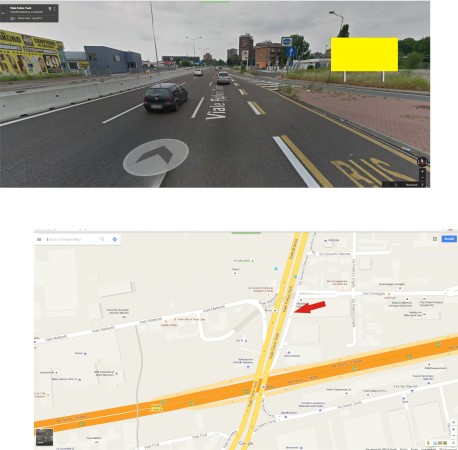Click the Pegman Street View icon
458x450 pixels.
428,443
